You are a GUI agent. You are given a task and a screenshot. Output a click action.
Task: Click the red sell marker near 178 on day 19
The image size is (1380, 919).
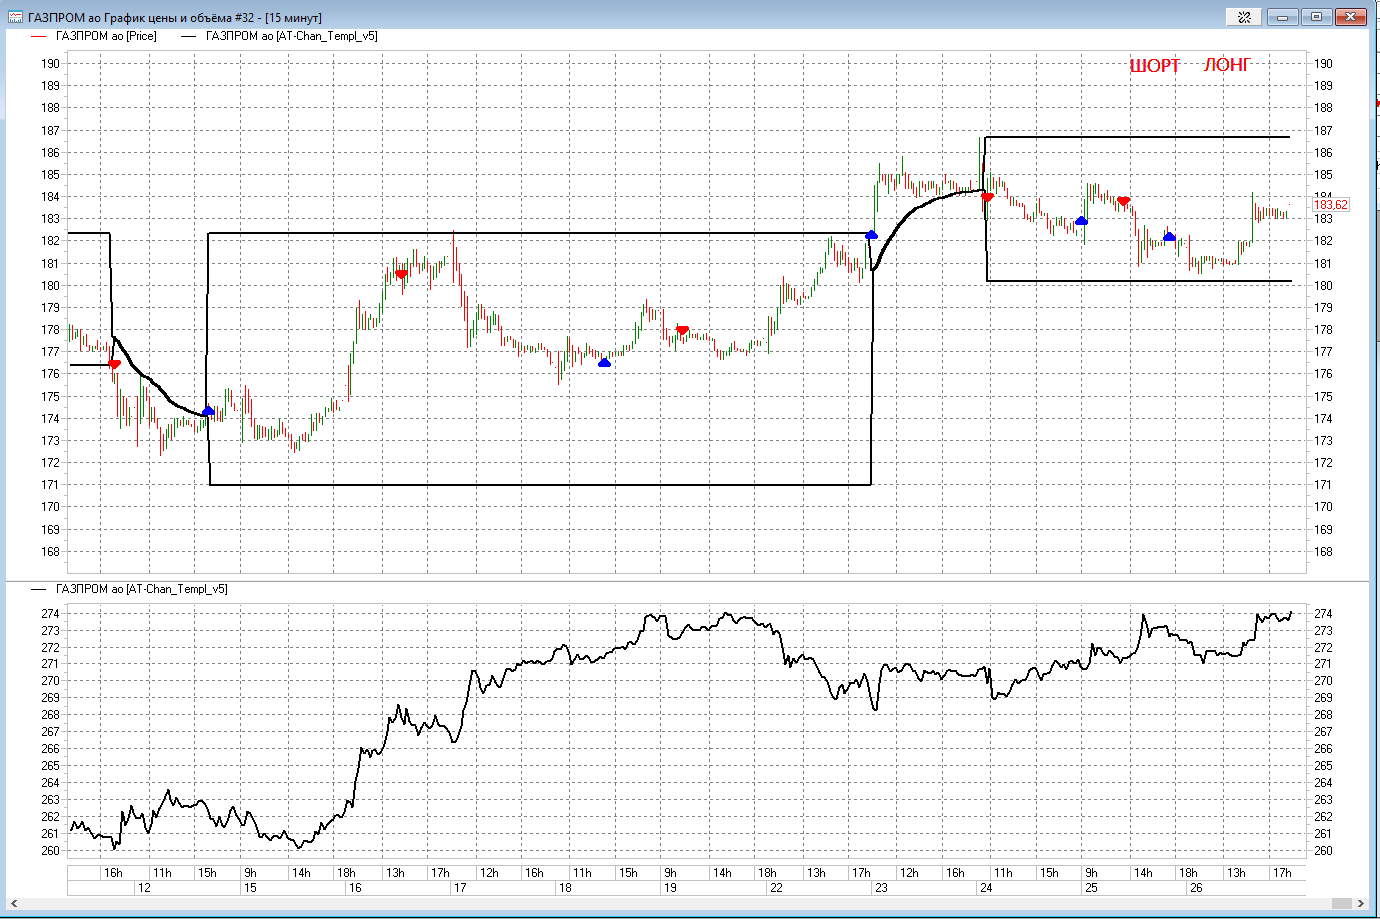tap(683, 330)
